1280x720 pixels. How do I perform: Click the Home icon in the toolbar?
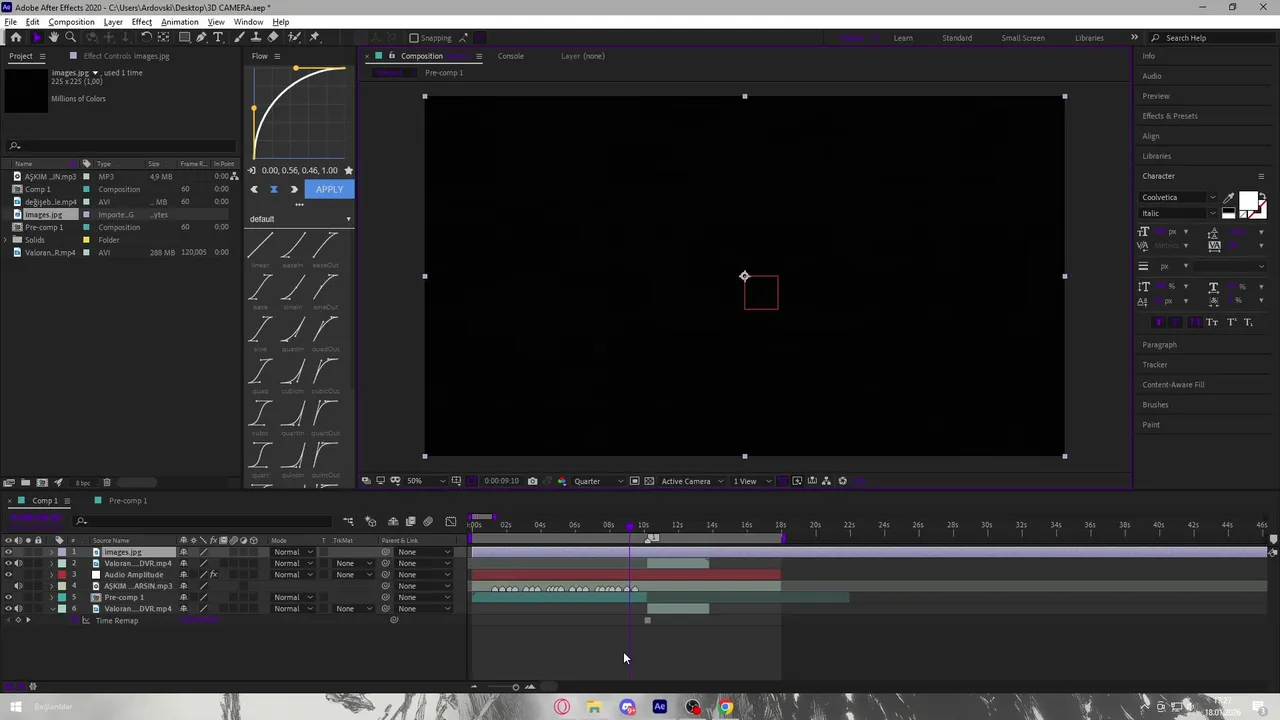tap(16, 38)
